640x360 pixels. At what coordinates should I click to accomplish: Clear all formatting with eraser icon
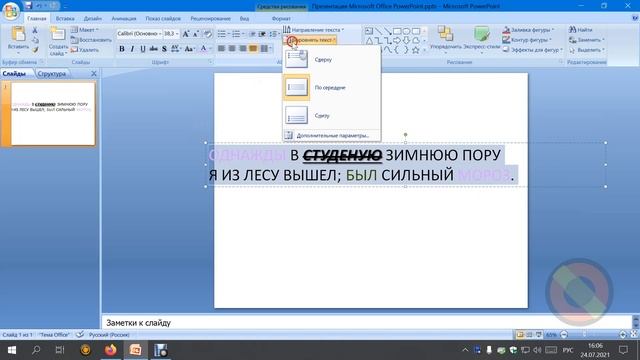pyautogui.click(x=207, y=34)
